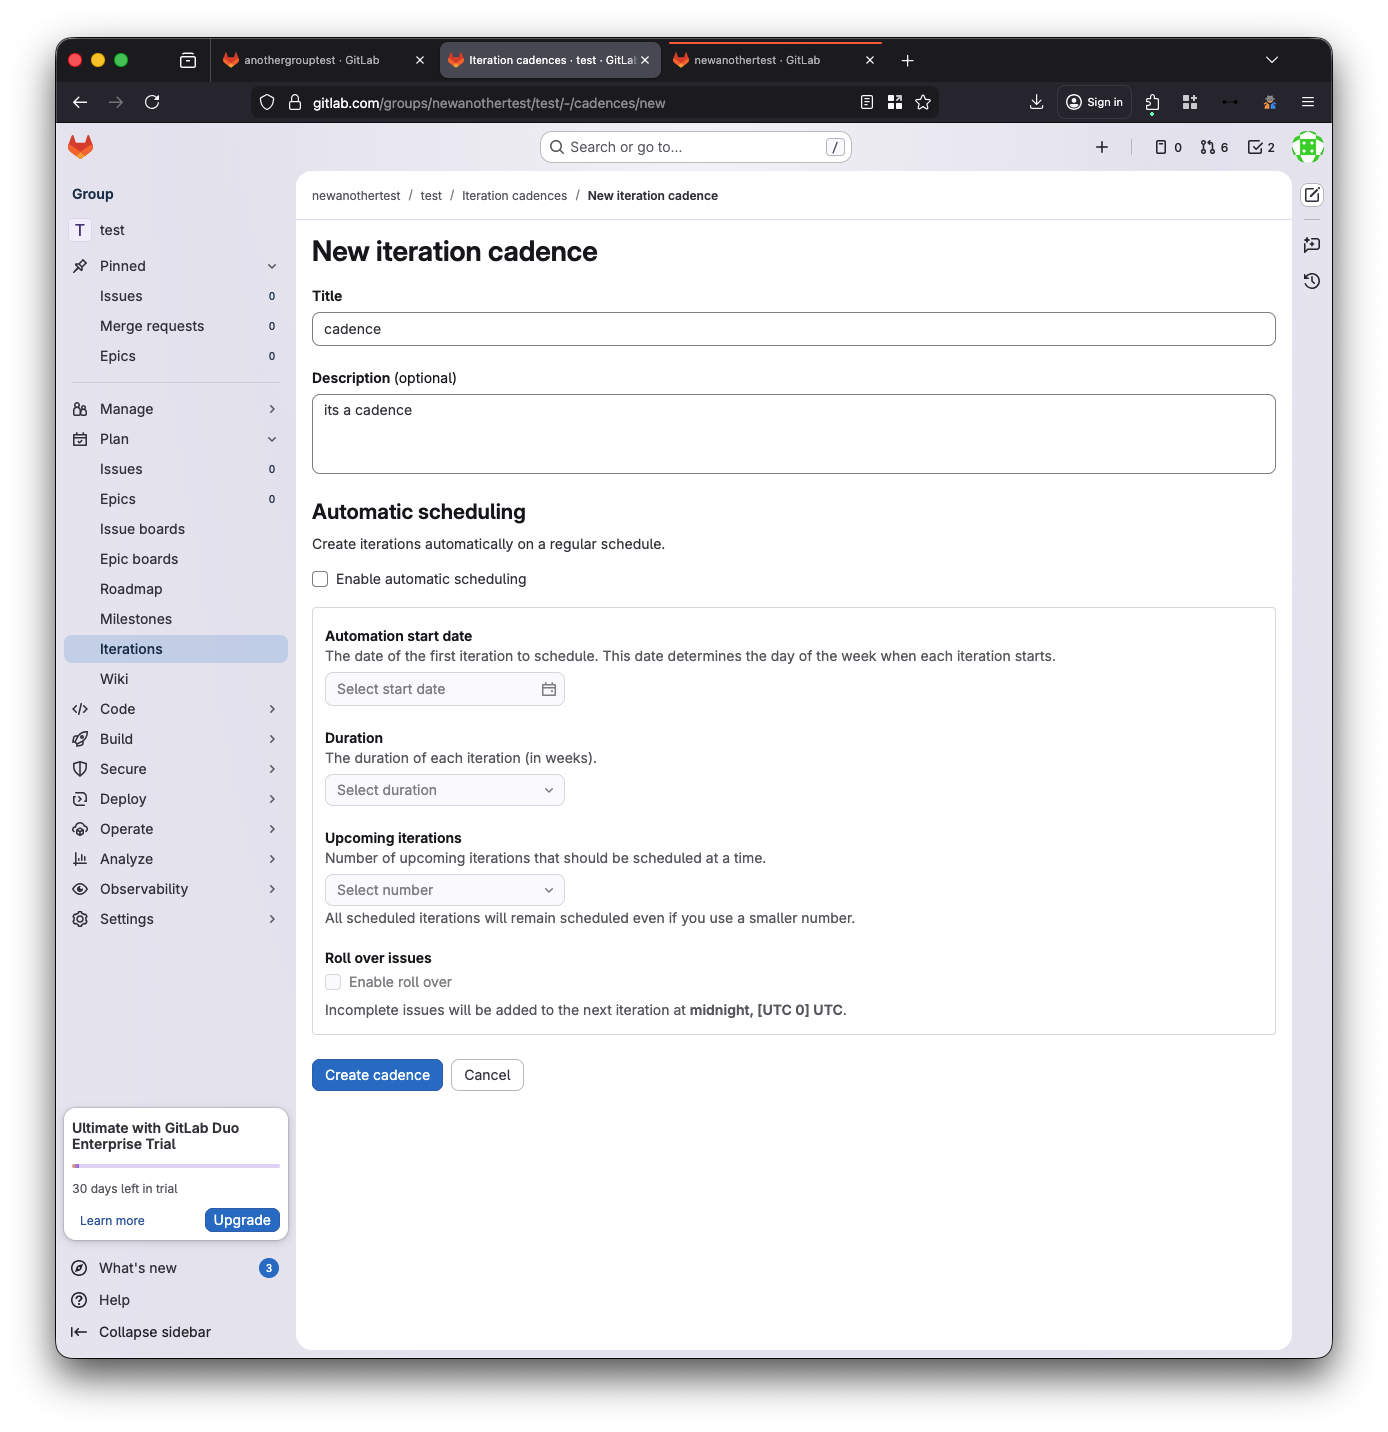Screen dimensions: 1388x1432
Task: Click the browser reload page icon
Action: 152,102
